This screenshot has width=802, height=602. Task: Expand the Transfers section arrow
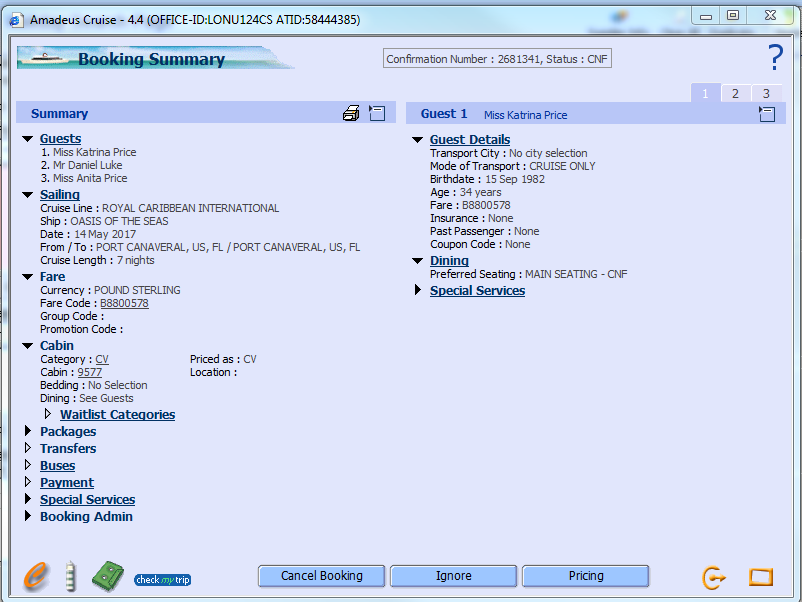click(x=28, y=448)
